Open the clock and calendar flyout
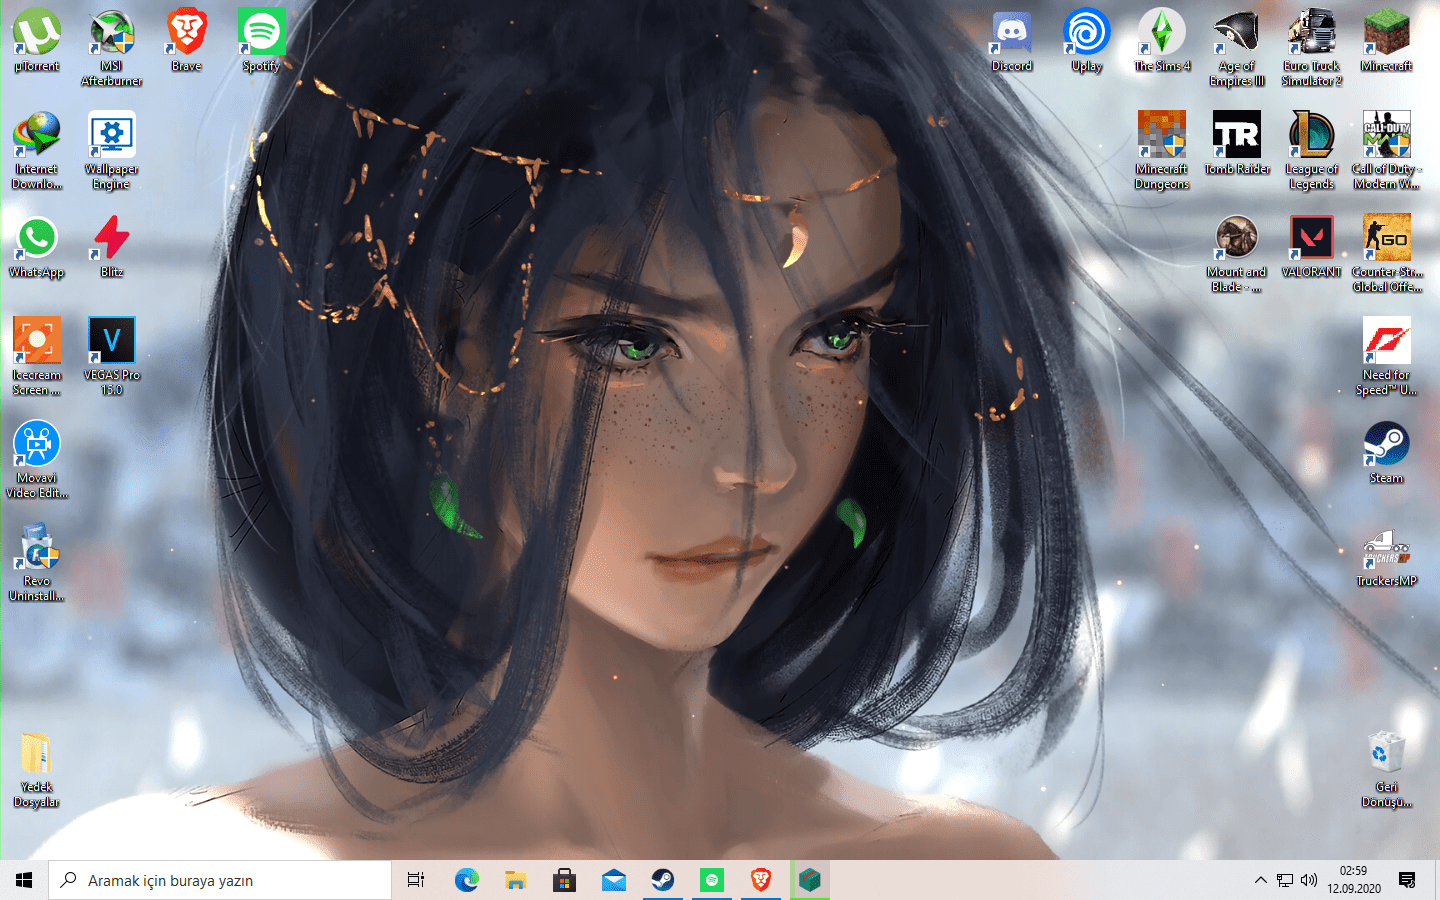The width and height of the screenshot is (1440, 900). click(1354, 880)
